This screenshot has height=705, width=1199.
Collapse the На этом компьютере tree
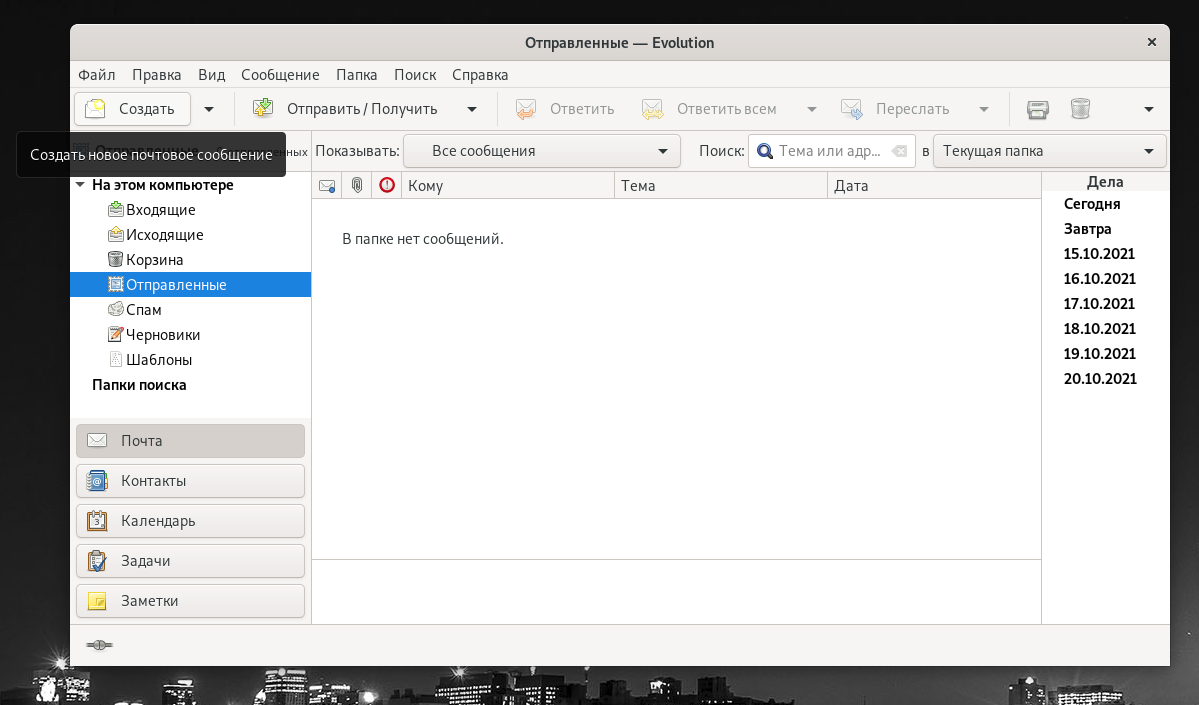pos(80,185)
